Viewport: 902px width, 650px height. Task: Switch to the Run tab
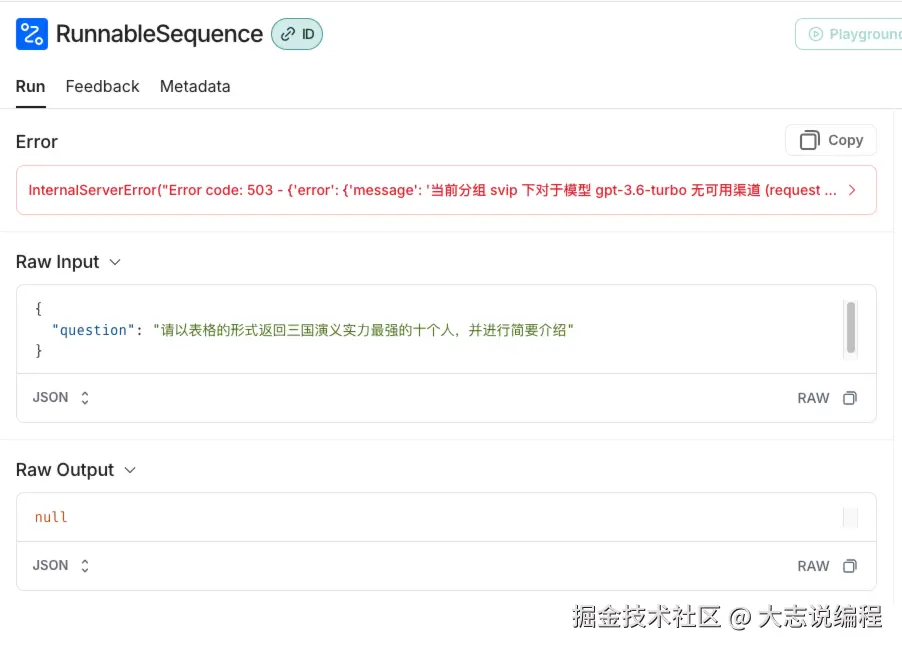click(x=30, y=86)
